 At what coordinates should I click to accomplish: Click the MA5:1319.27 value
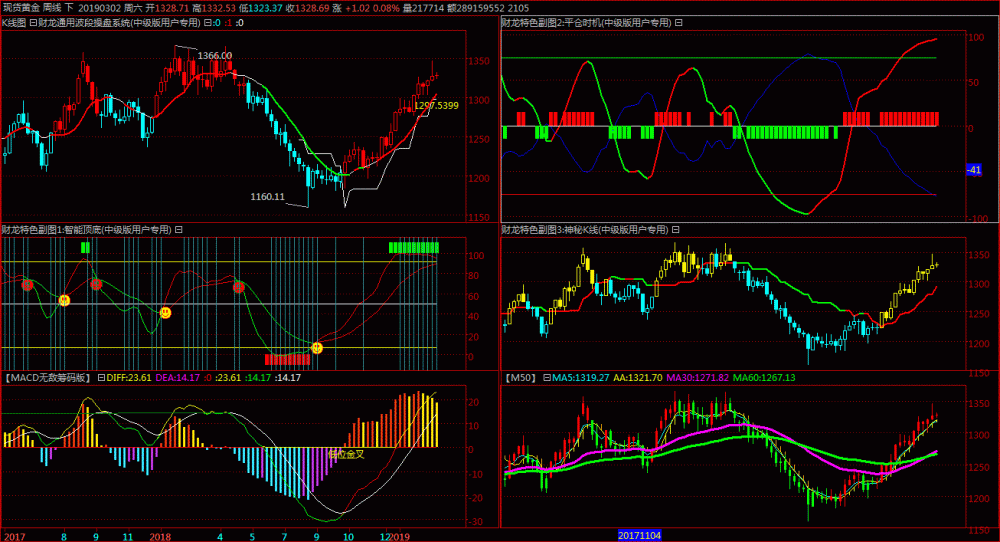[x=580, y=377]
